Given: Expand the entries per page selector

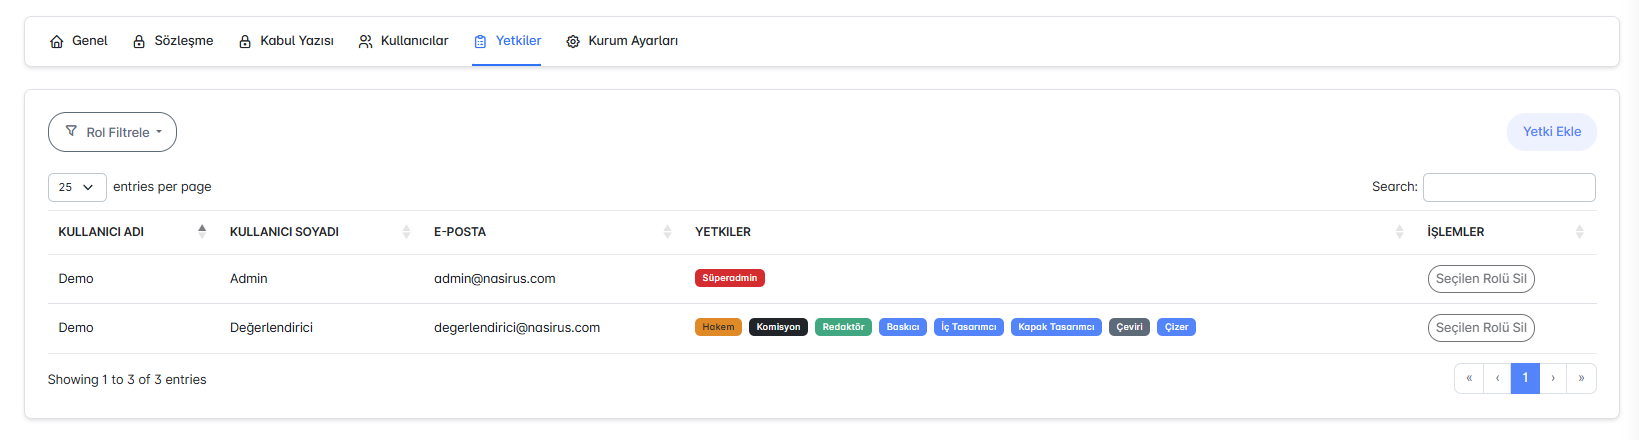Looking at the screenshot, I should (x=77, y=187).
